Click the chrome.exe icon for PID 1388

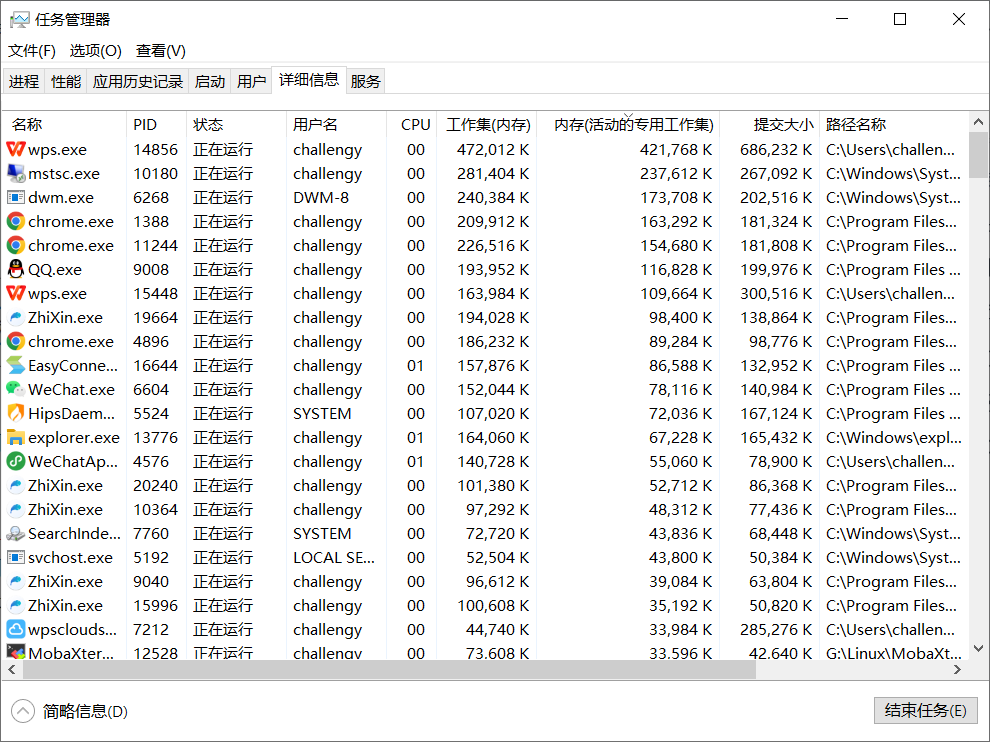tap(16, 222)
